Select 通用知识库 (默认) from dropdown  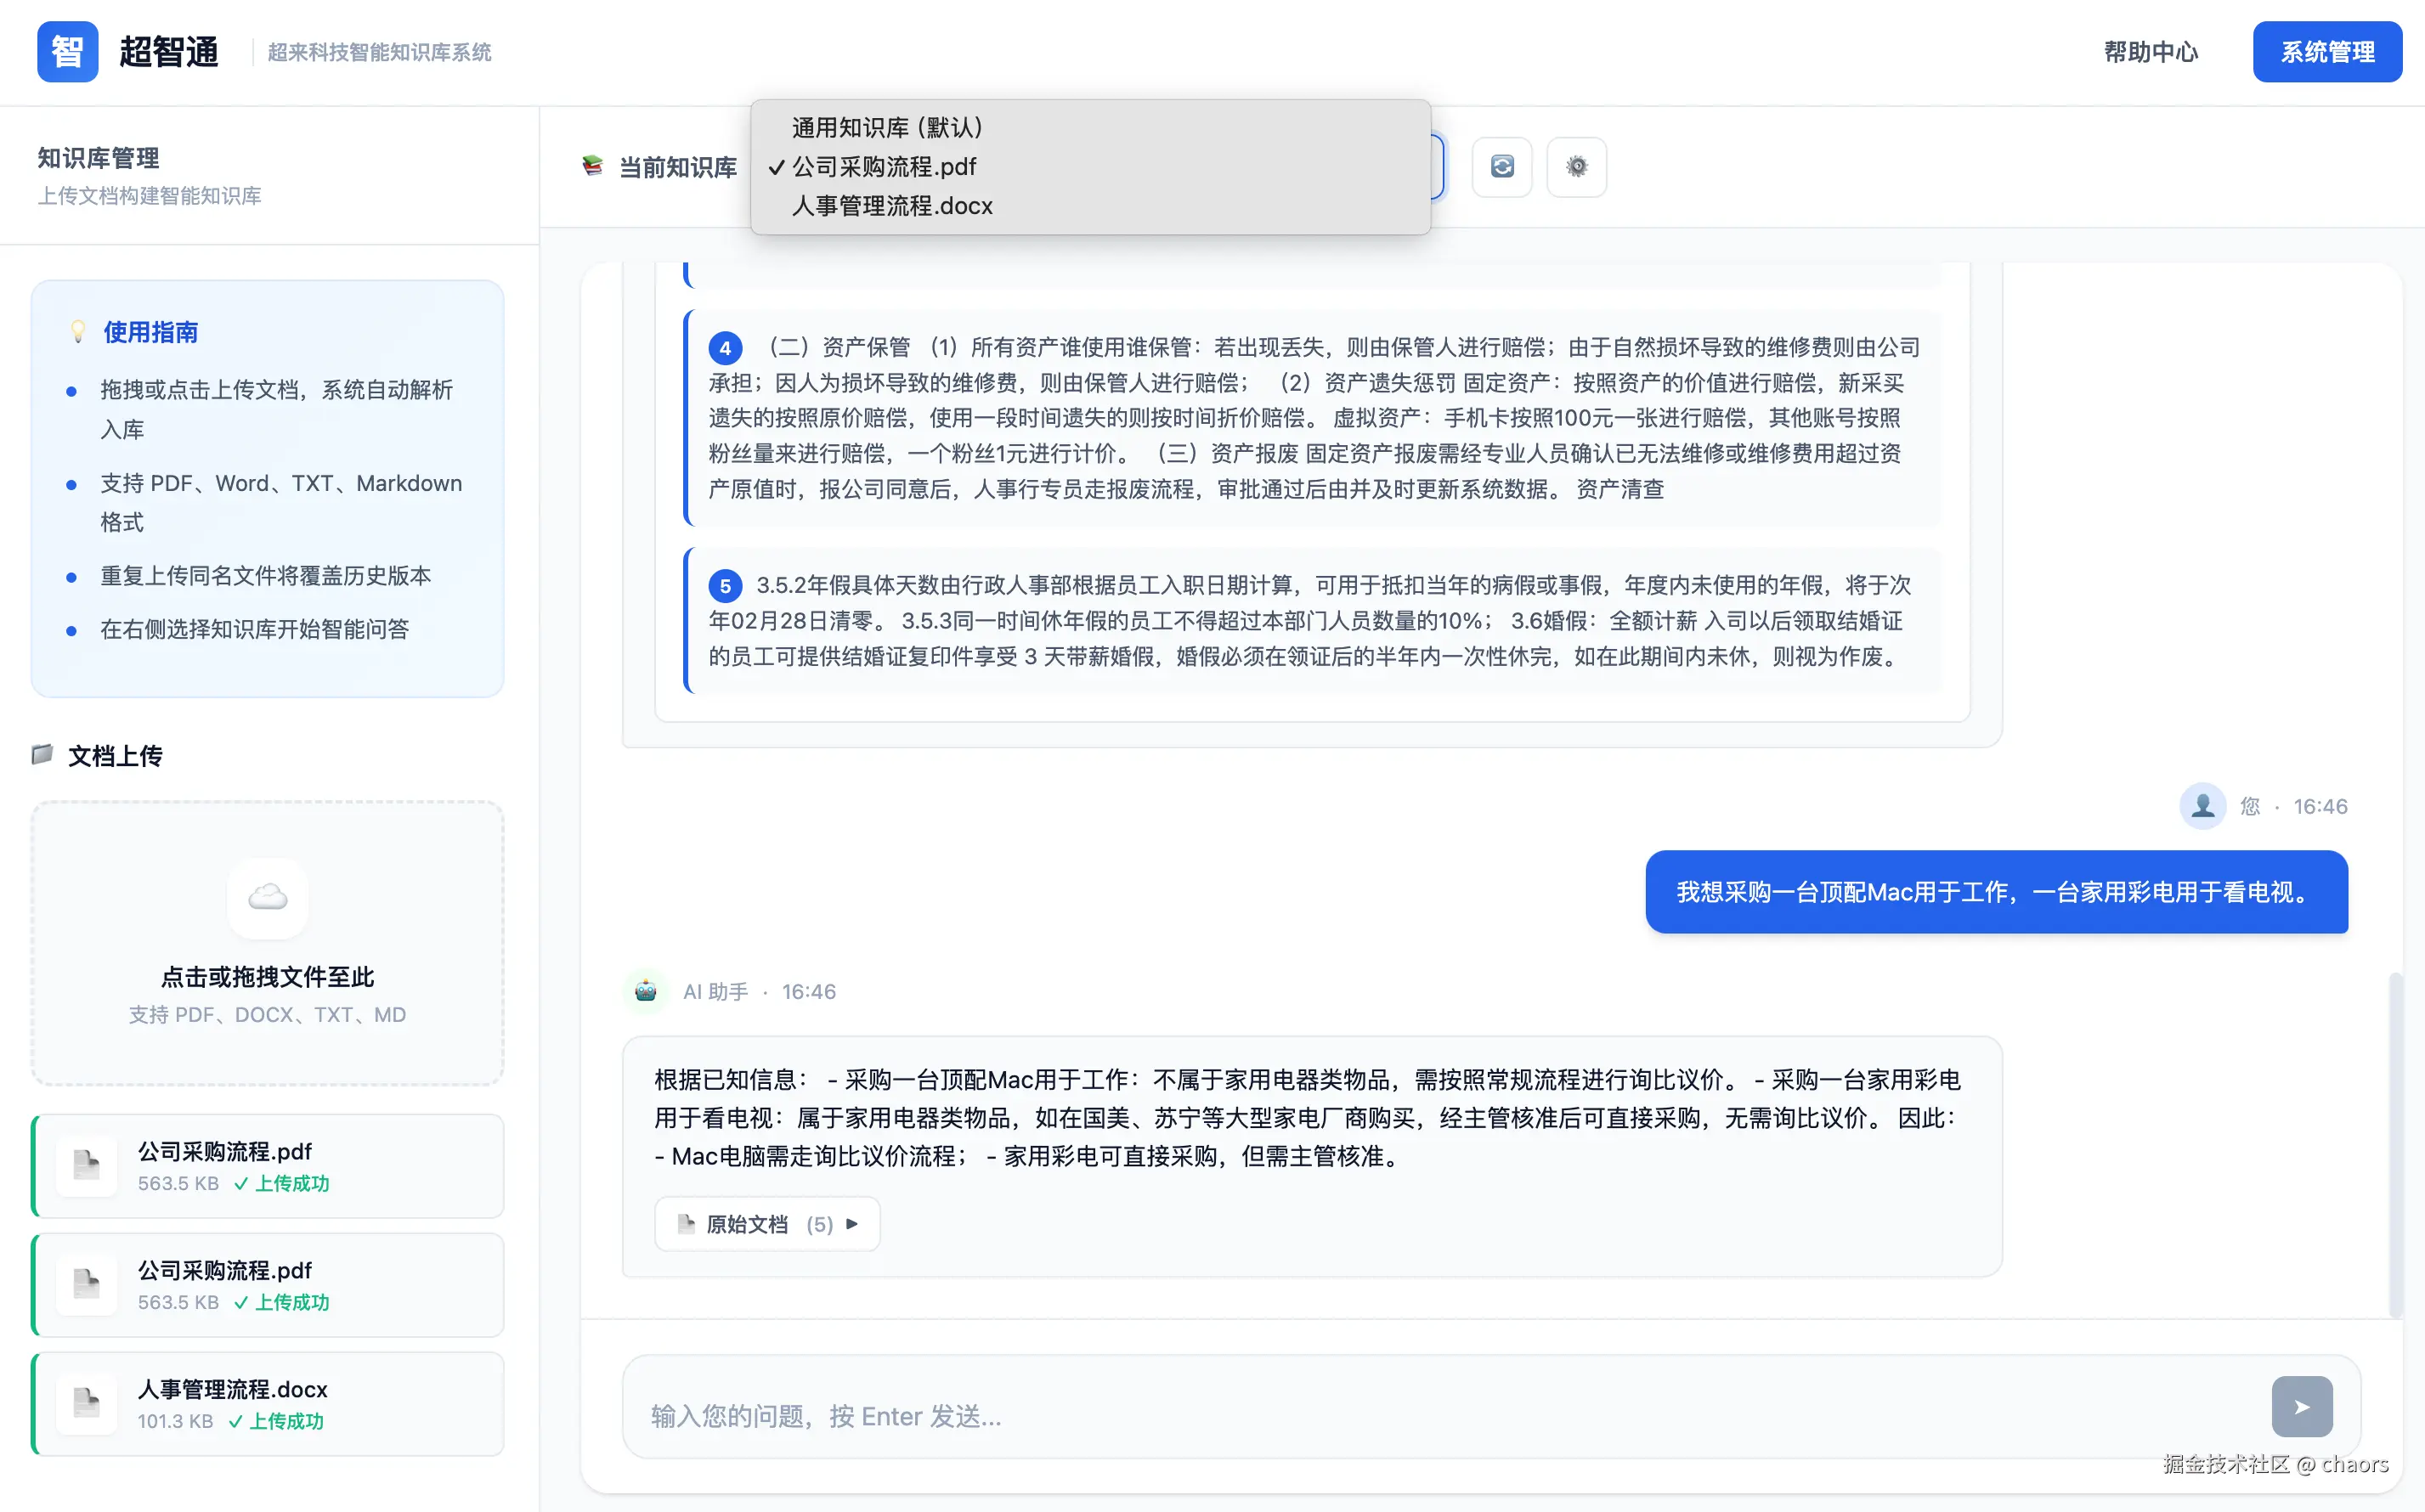click(887, 128)
